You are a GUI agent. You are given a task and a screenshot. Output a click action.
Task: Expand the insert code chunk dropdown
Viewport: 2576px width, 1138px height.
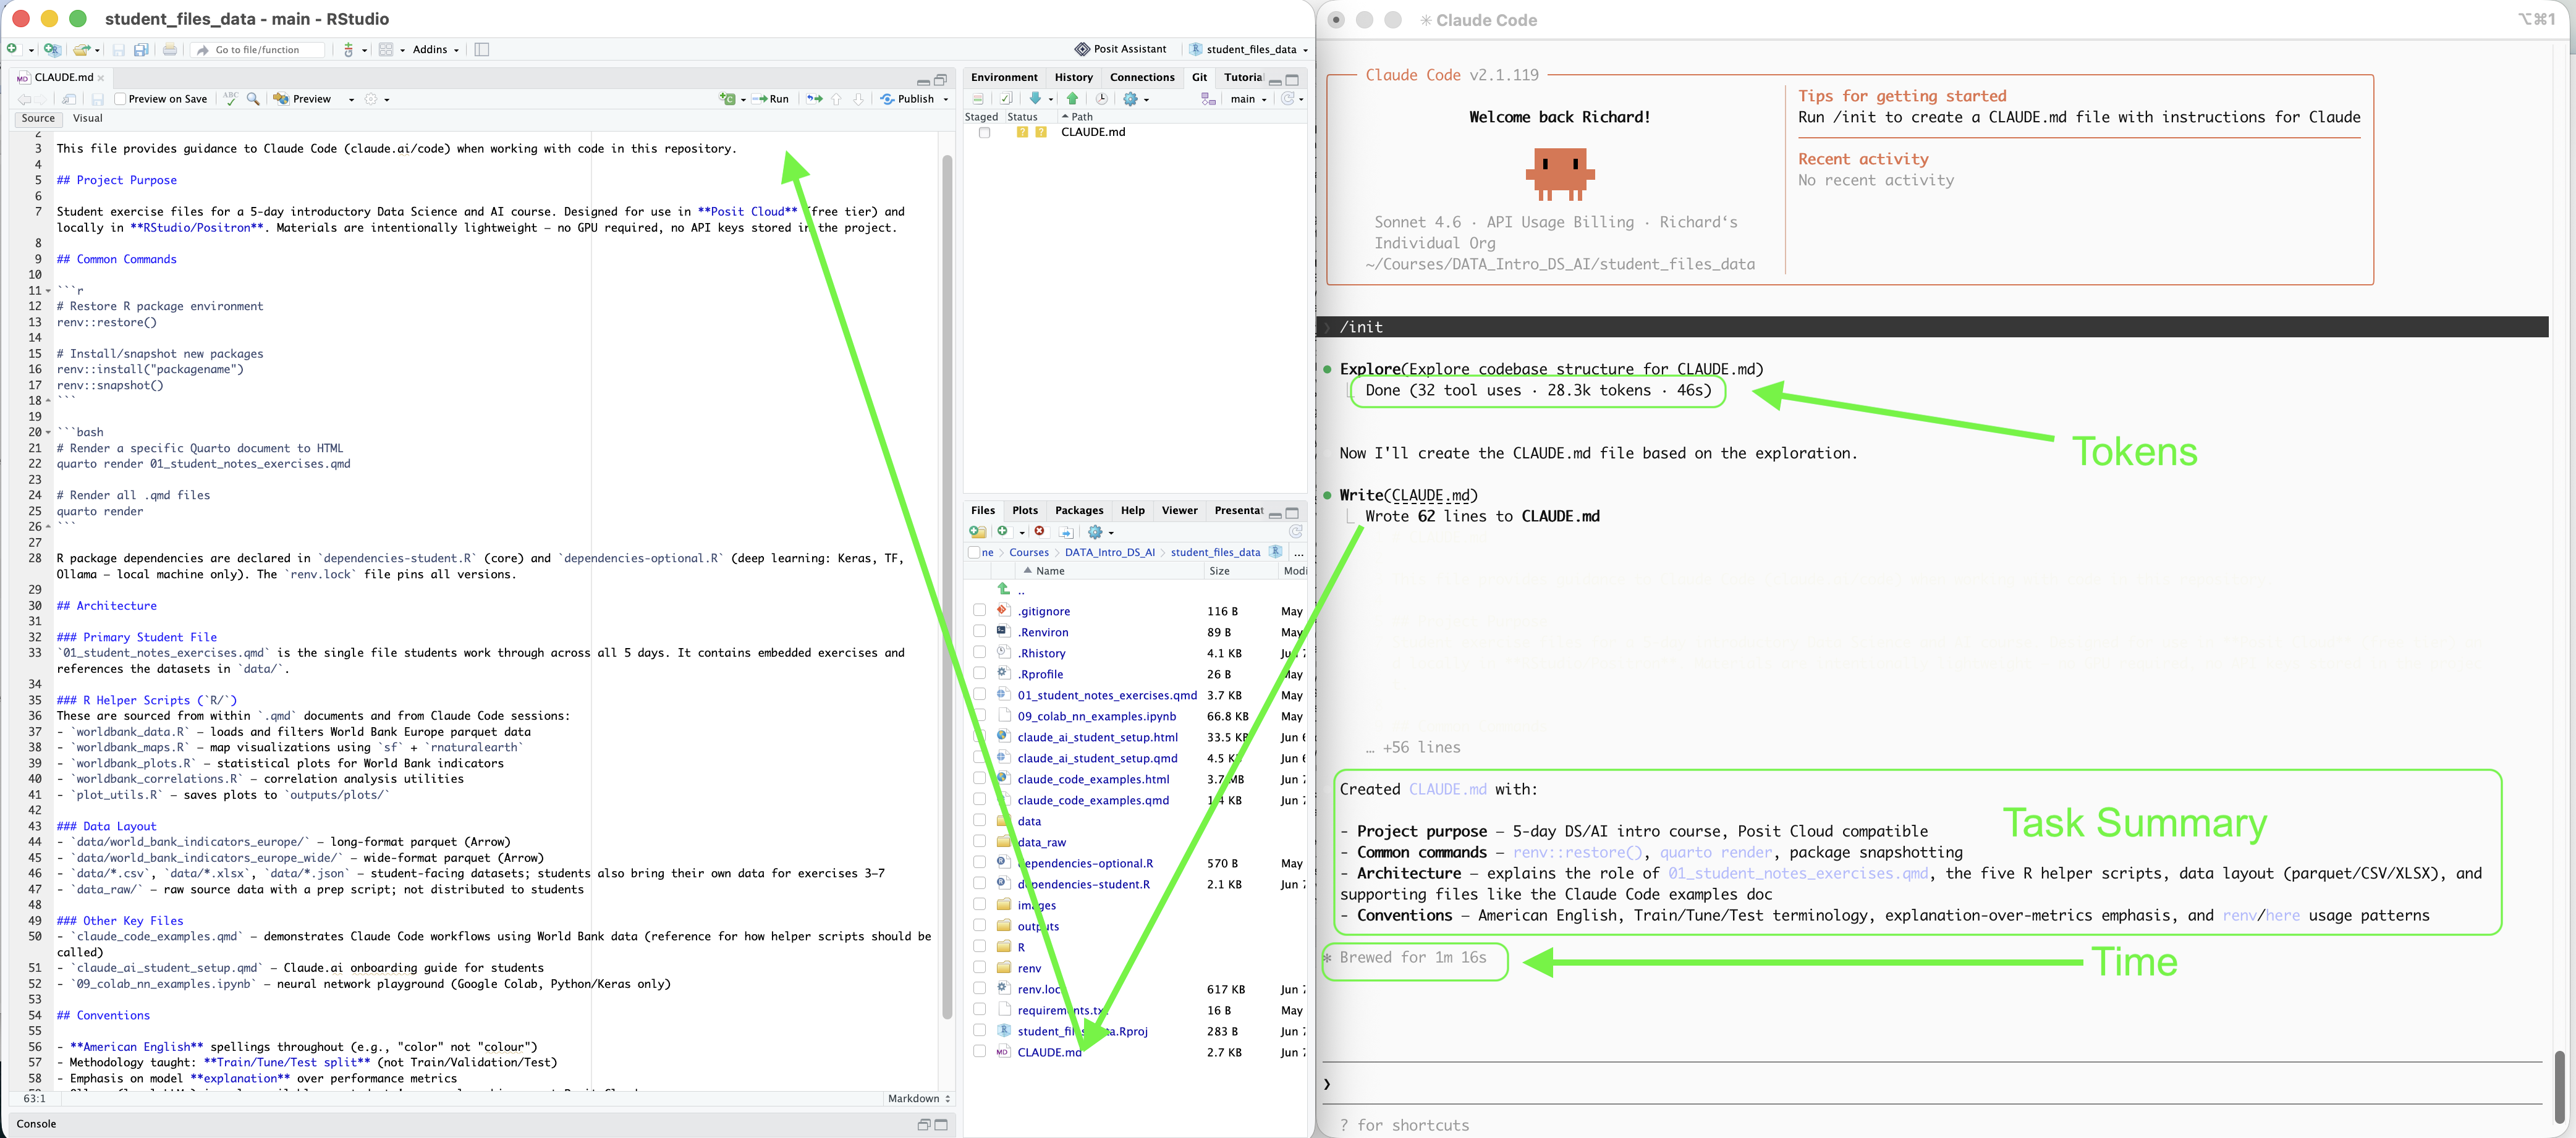[743, 99]
